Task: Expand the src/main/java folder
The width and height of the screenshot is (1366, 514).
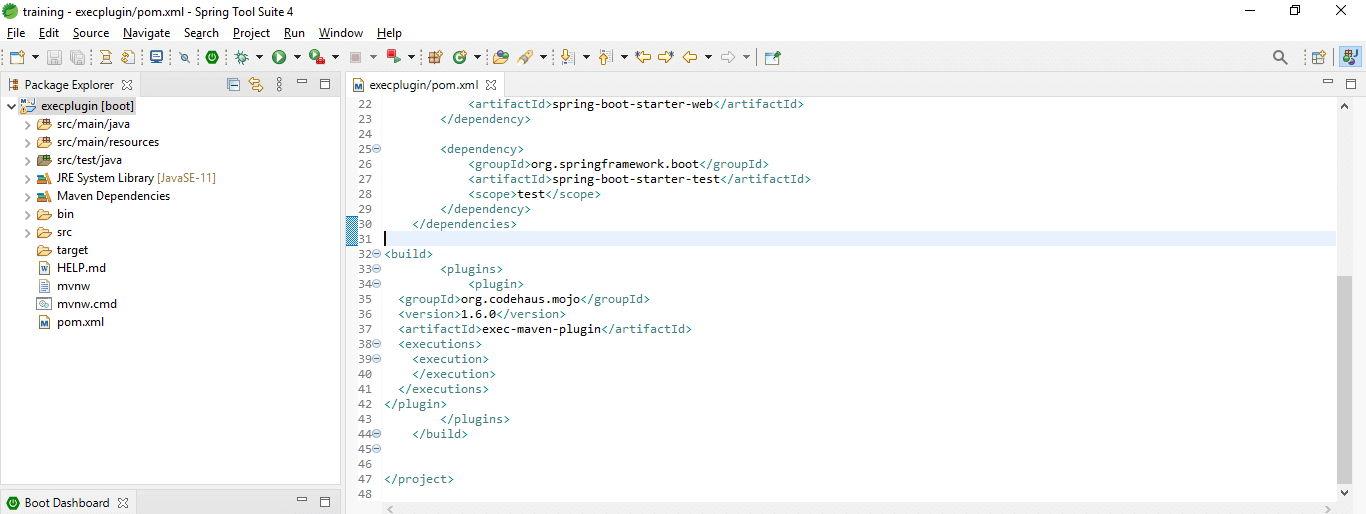Action: [x=28, y=124]
